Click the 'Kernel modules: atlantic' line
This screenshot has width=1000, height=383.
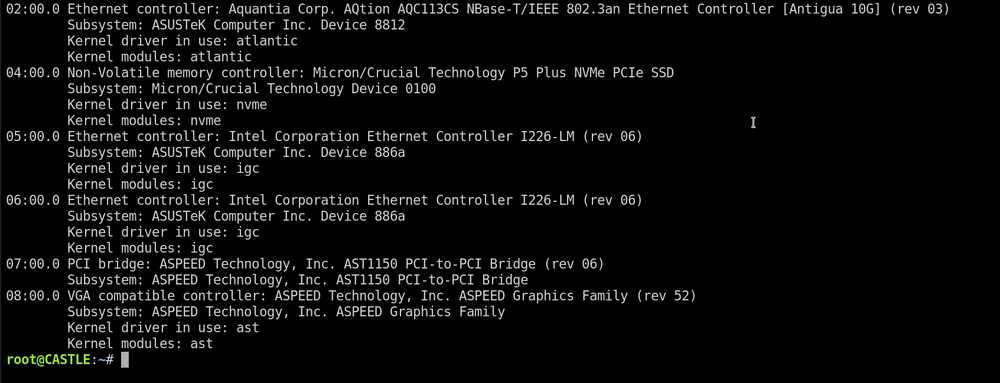(x=159, y=57)
